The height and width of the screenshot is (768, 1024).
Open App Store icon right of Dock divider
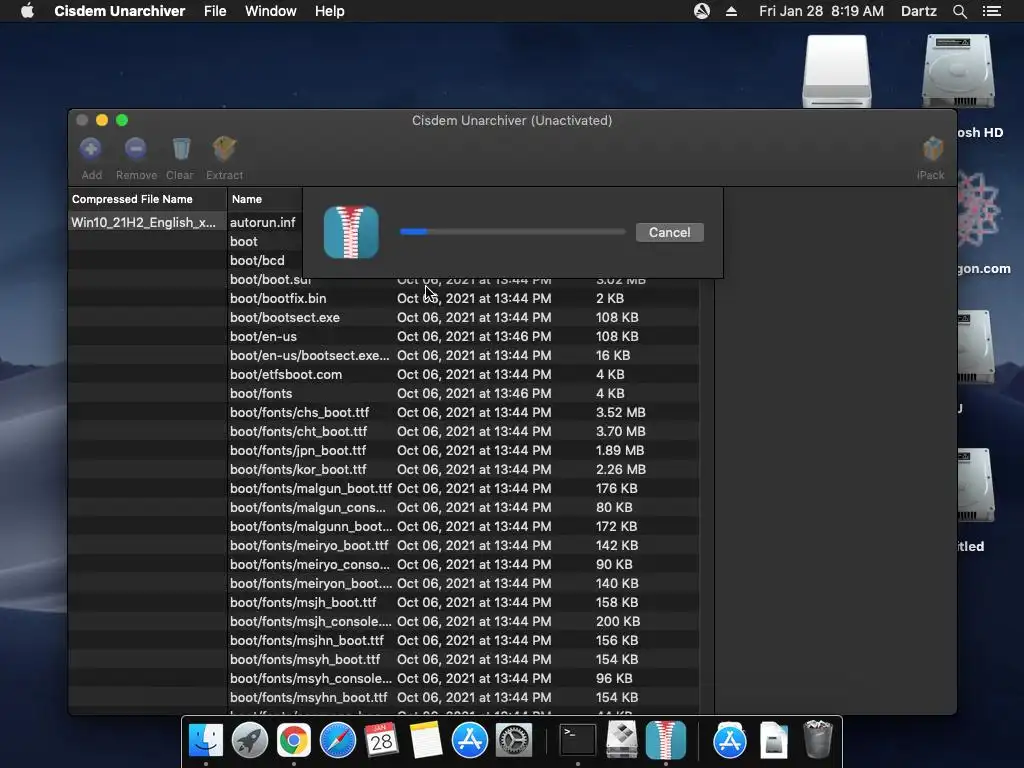(729, 740)
